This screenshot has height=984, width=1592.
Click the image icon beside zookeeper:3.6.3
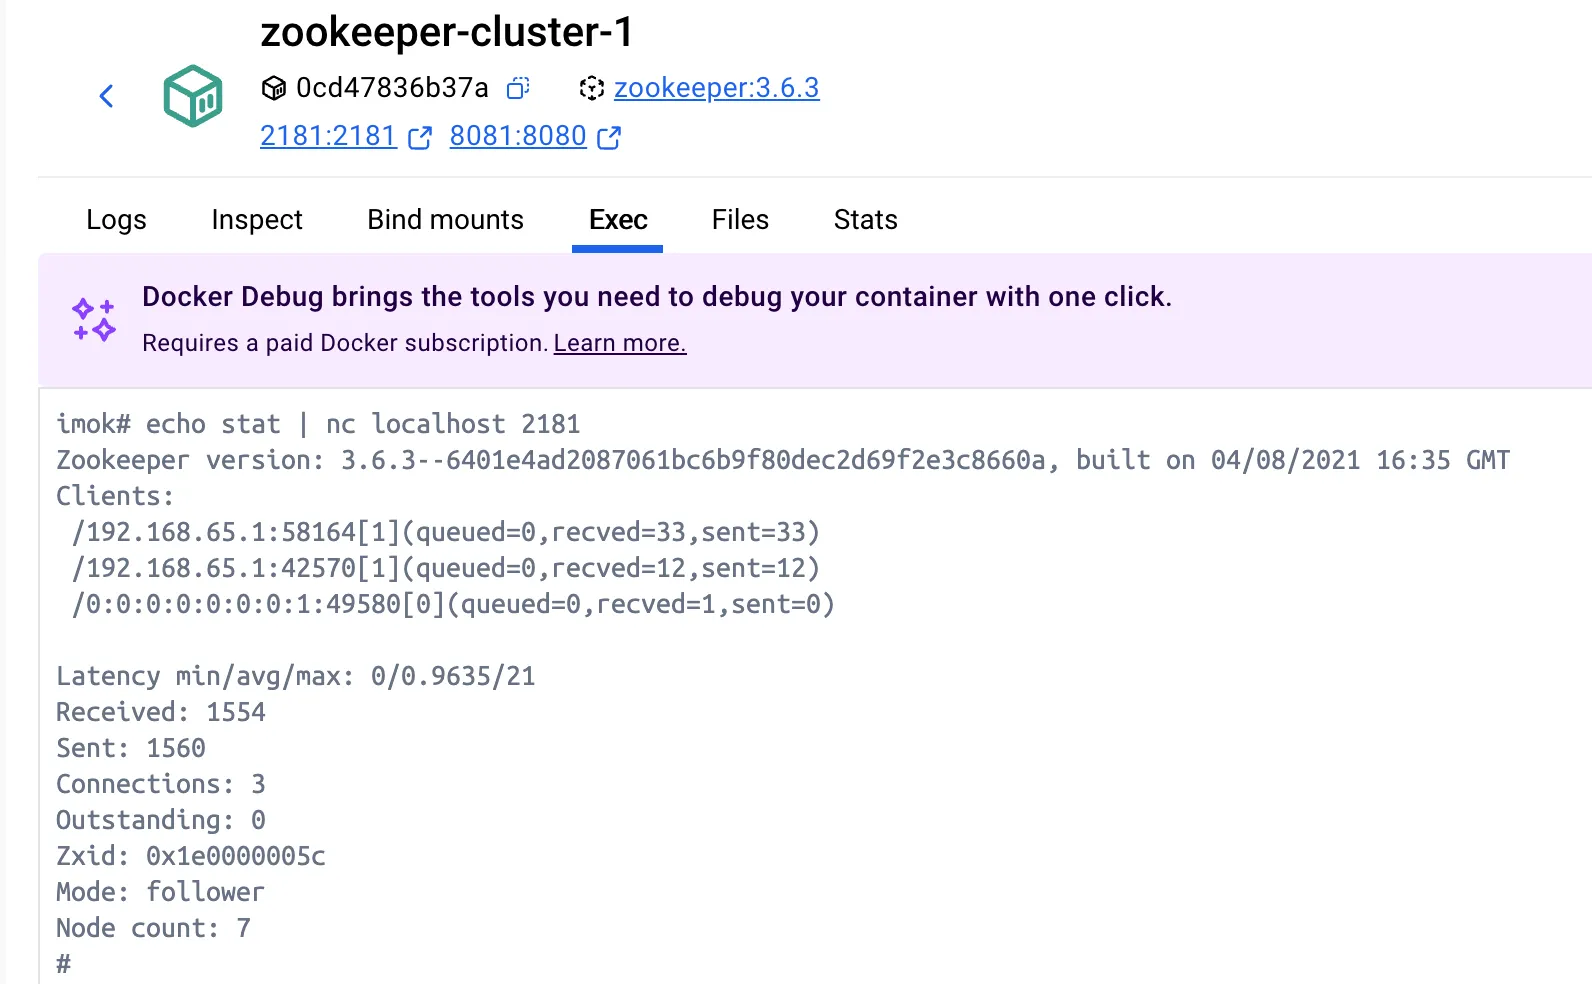pos(592,88)
